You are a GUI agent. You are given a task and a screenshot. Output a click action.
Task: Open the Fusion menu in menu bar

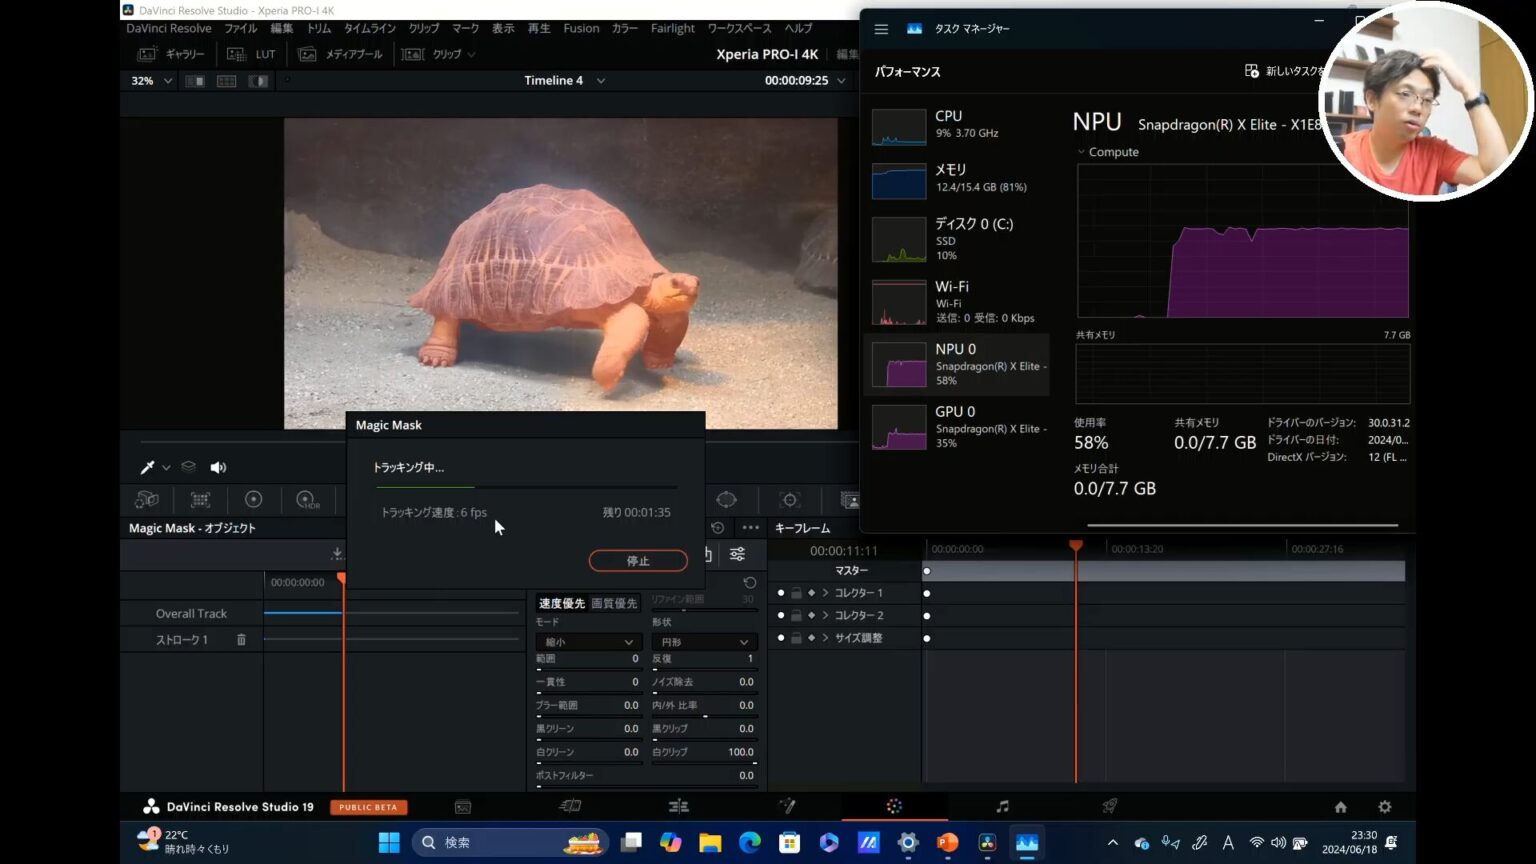pyautogui.click(x=581, y=29)
